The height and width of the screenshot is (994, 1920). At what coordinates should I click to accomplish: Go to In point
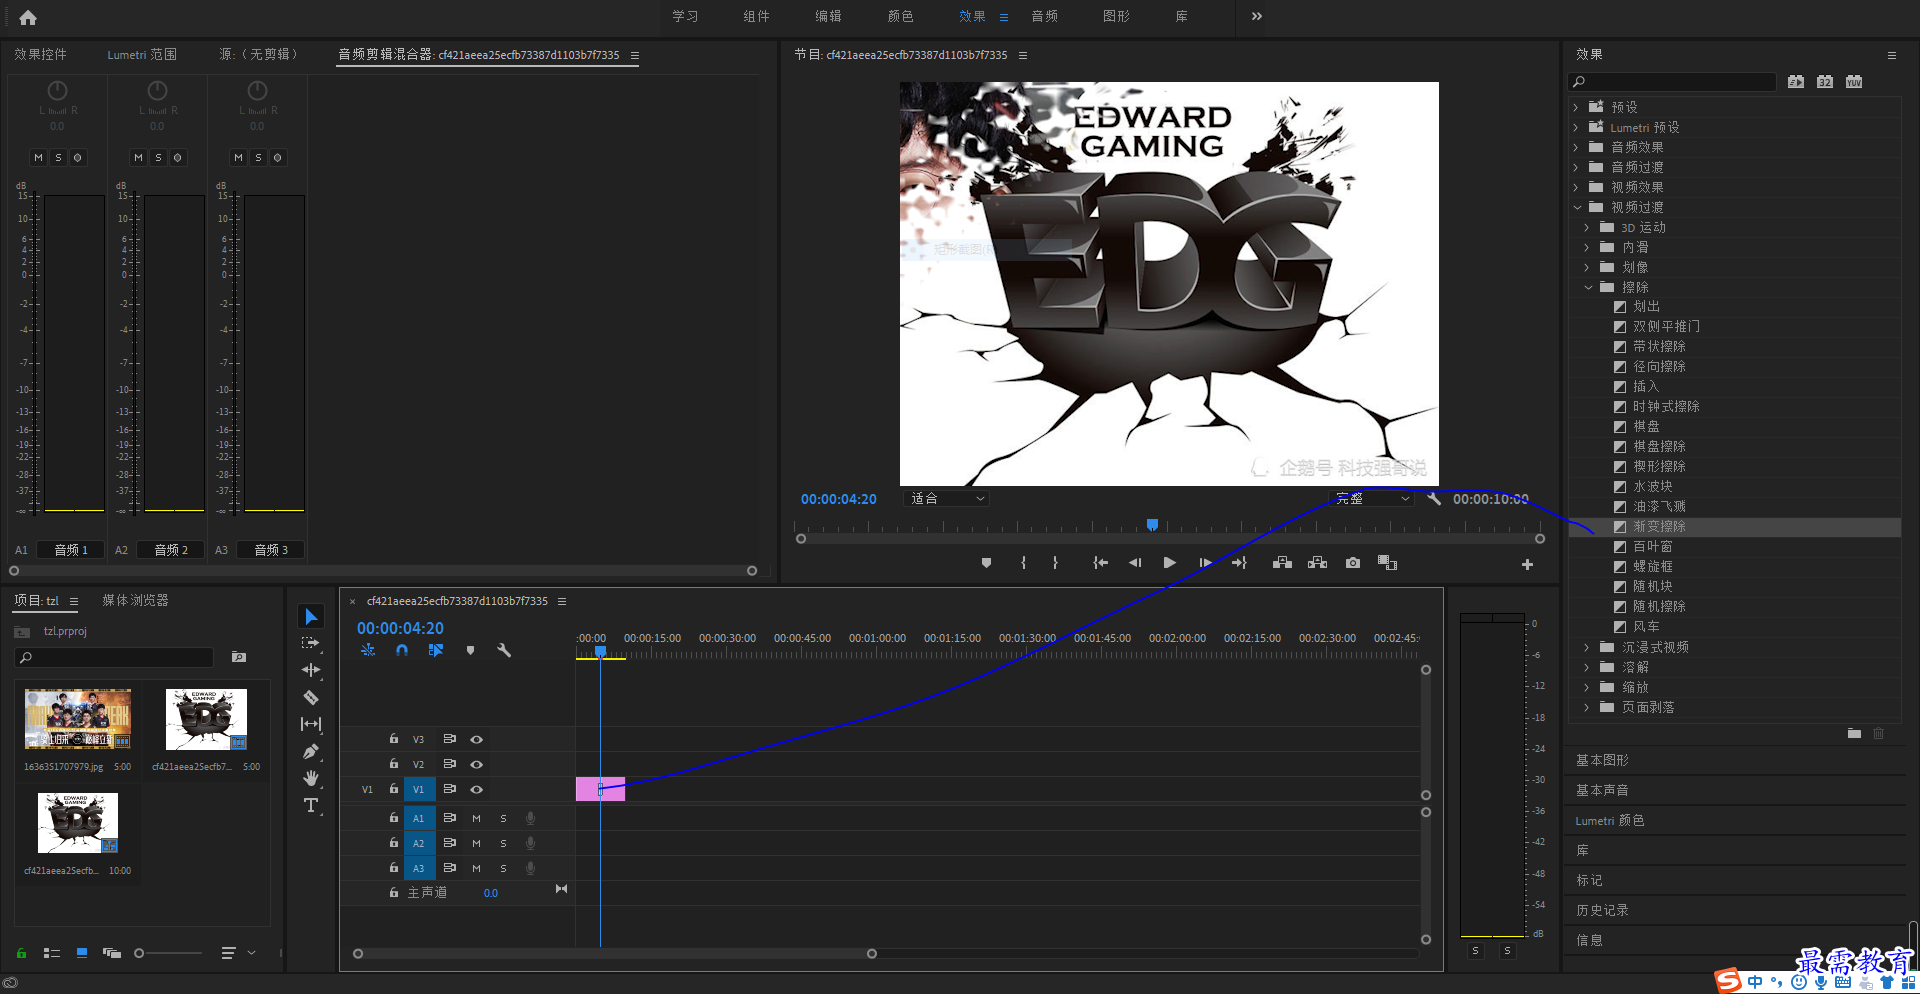(x=1100, y=563)
